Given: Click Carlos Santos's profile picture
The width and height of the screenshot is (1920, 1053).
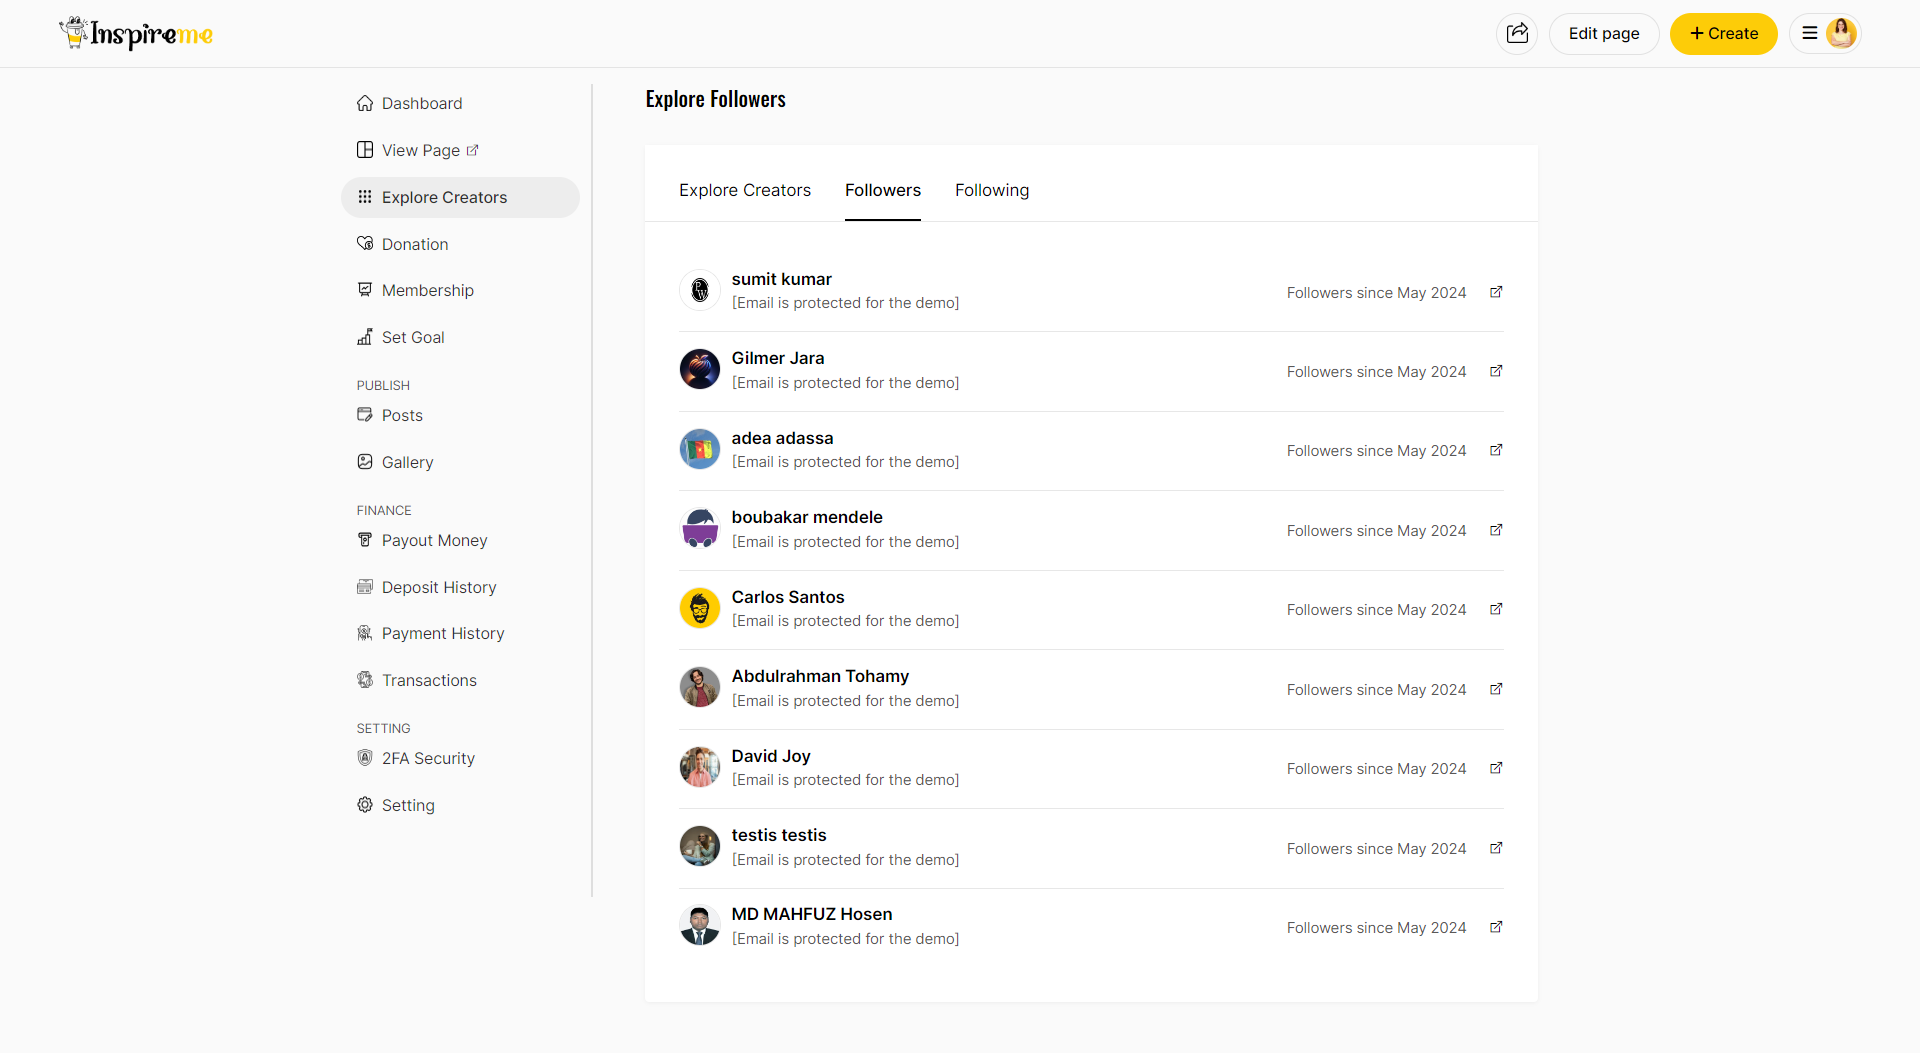Looking at the screenshot, I should pos(700,607).
